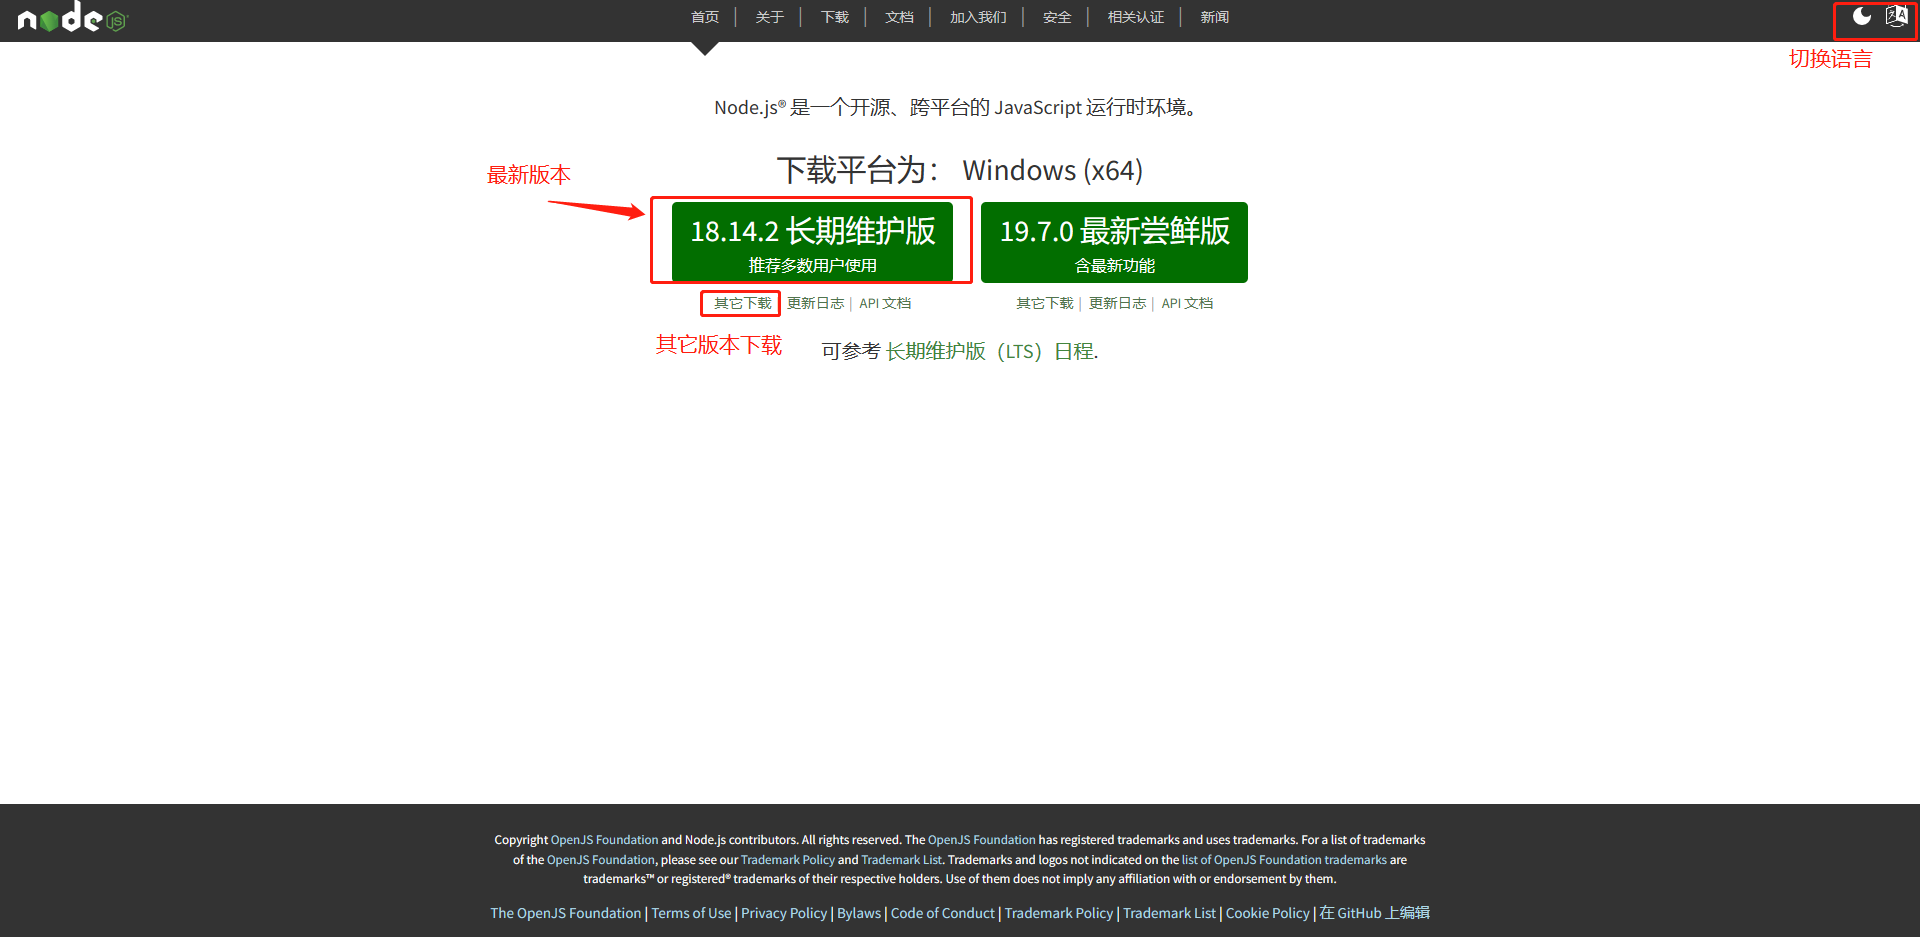Click Code of Conduct footer link
Viewport: 1920px width, 937px height.
[943, 913]
